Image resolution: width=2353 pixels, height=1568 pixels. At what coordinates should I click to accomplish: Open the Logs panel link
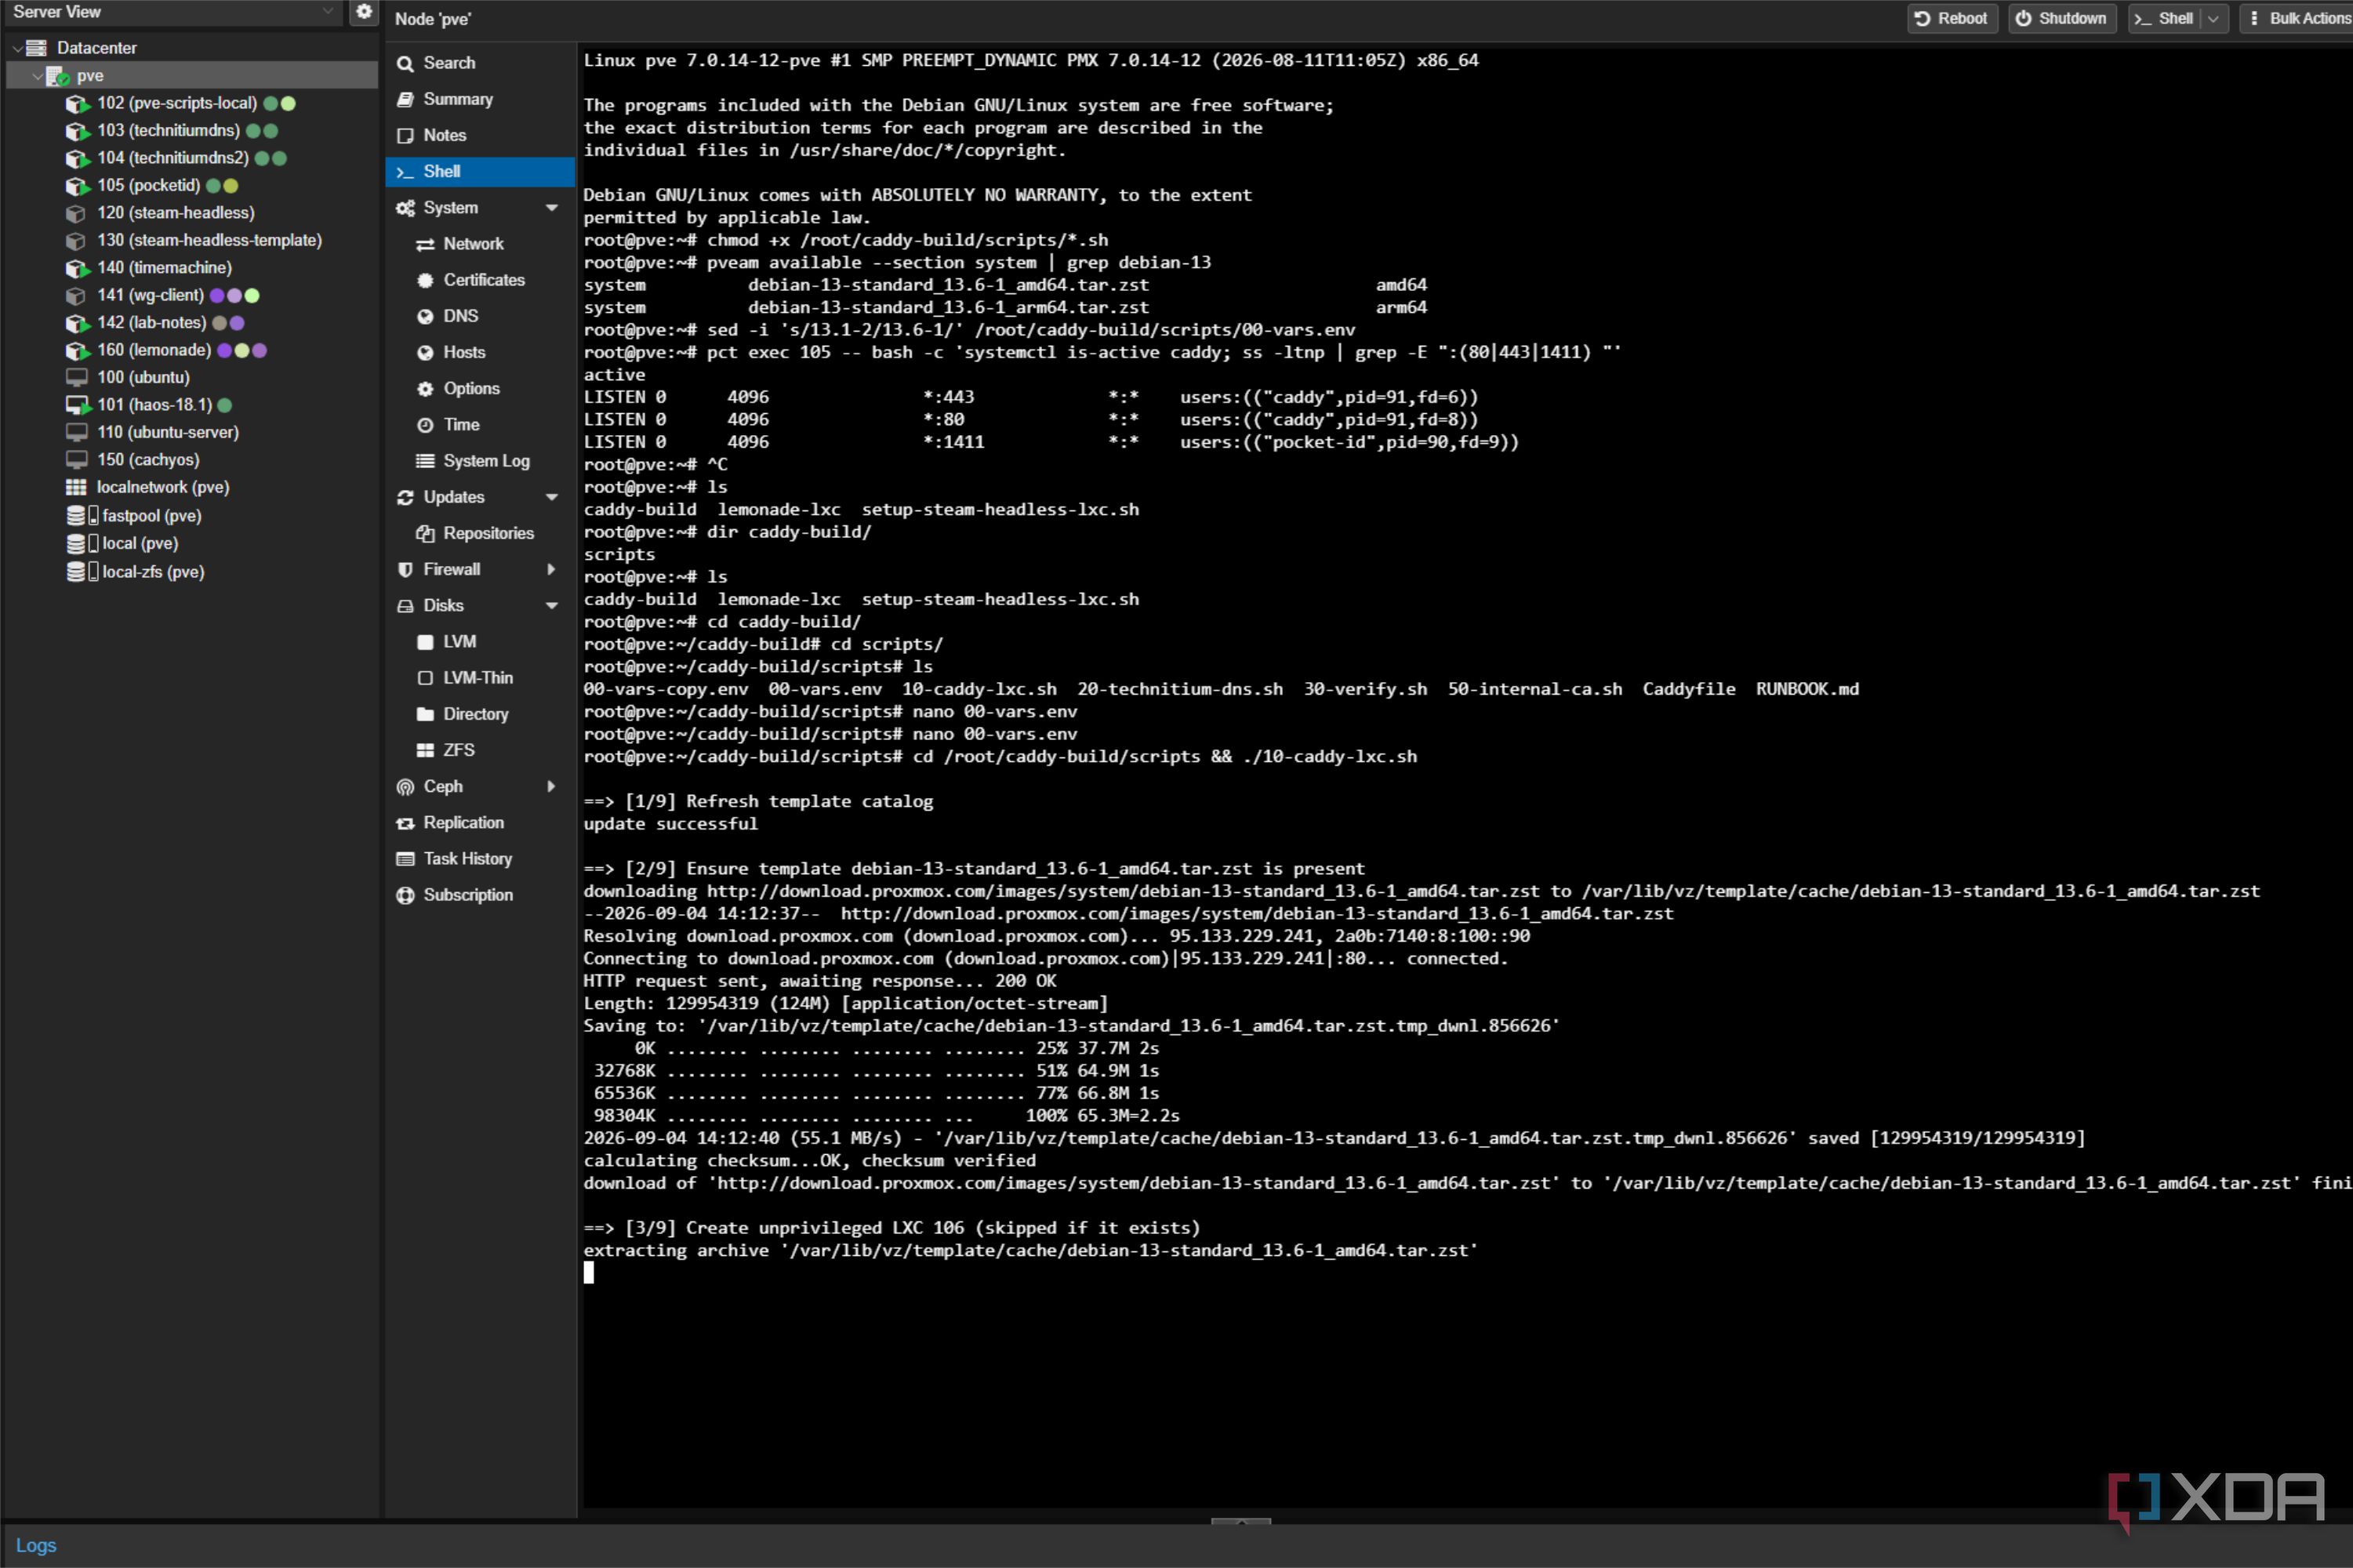(36, 1545)
